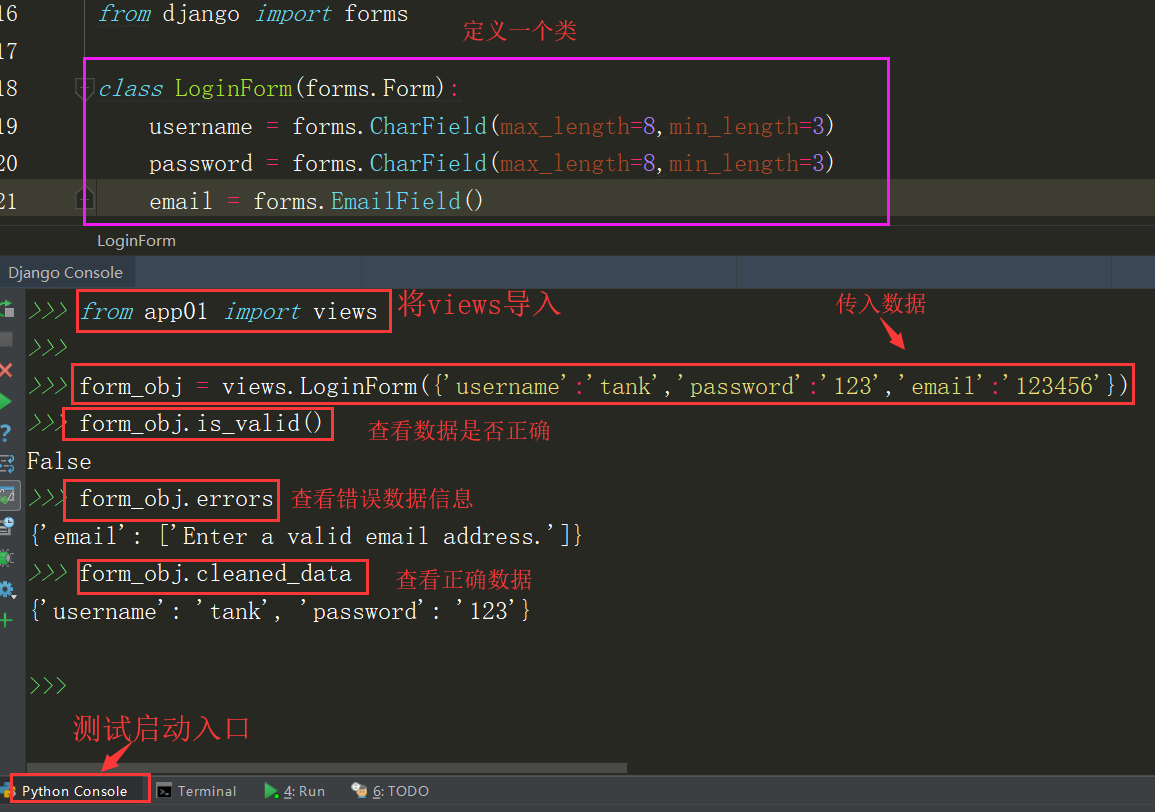Open console help with question mark icon
This screenshot has height=812, width=1155.
tap(7, 432)
